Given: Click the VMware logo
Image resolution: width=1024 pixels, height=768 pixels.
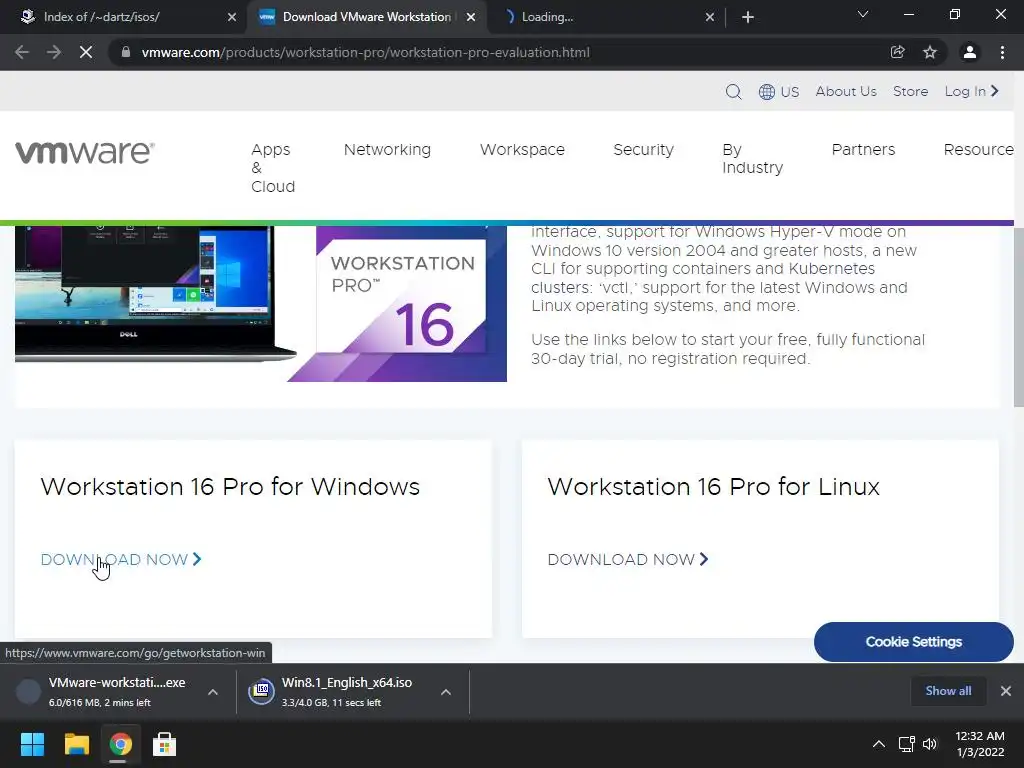Looking at the screenshot, I should coord(85,152).
